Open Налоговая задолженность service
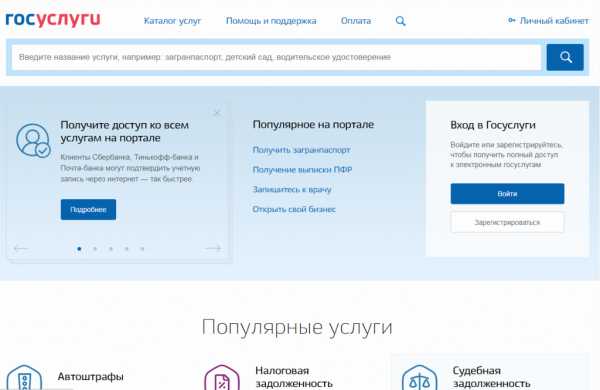Screen dimensions: 600x390 (x=294, y=377)
